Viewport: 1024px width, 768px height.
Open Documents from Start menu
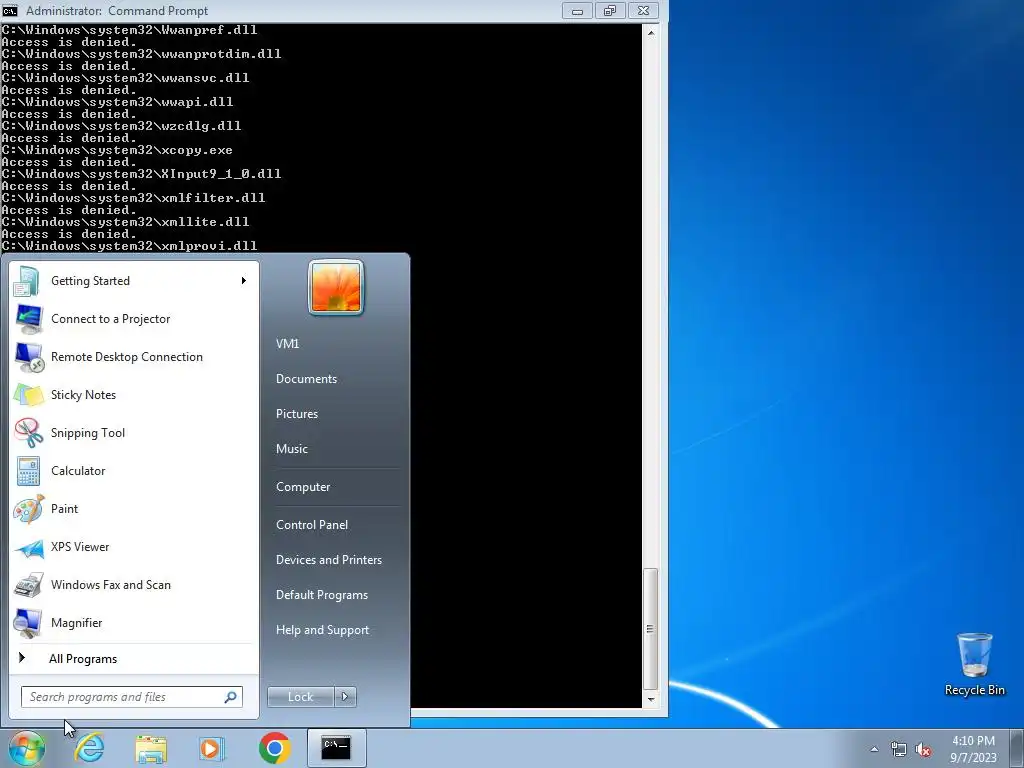[306, 379]
